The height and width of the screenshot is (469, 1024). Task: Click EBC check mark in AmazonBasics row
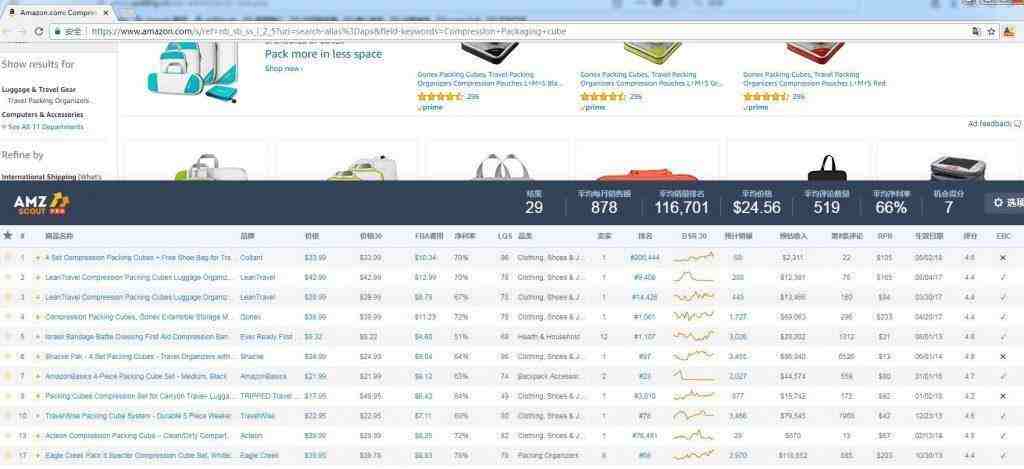pyautogui.click(x=1003, y=376)
